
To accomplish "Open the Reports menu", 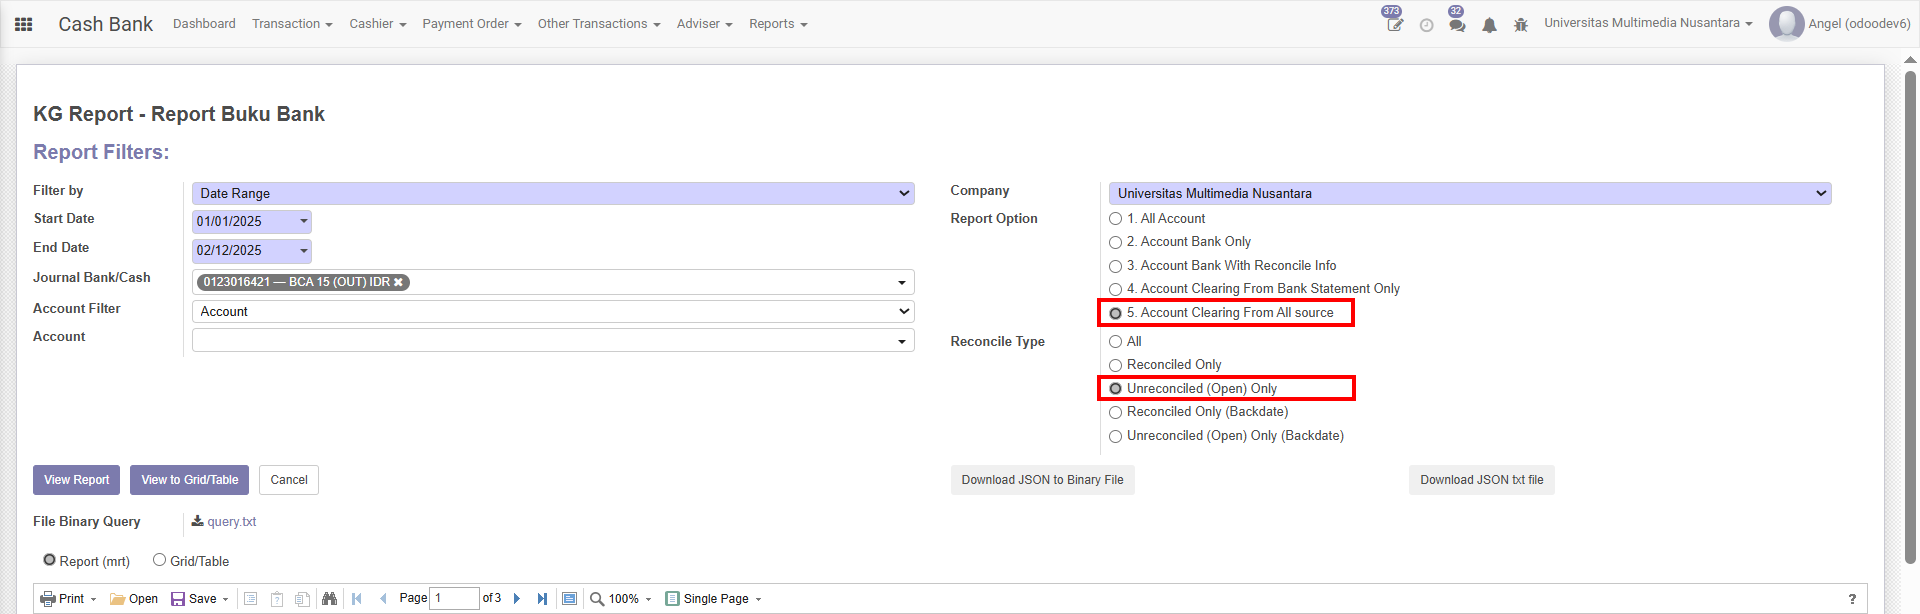I will point(777,24).
